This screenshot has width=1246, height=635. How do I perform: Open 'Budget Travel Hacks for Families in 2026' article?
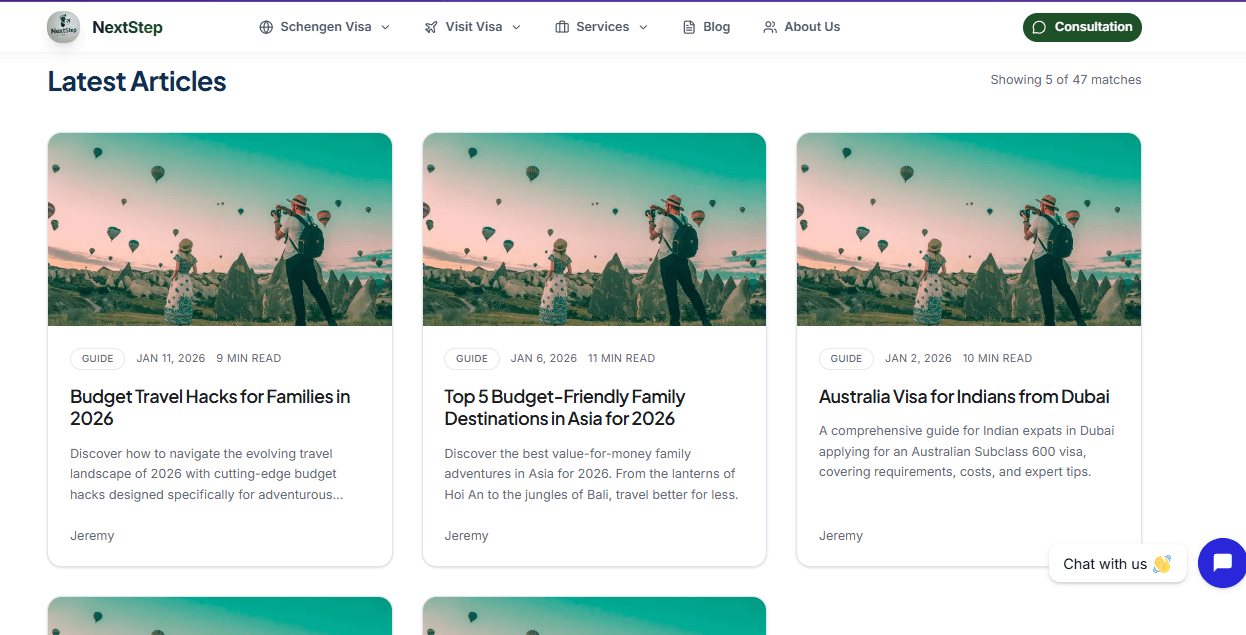pyautogui.click(x=210, y=407)
